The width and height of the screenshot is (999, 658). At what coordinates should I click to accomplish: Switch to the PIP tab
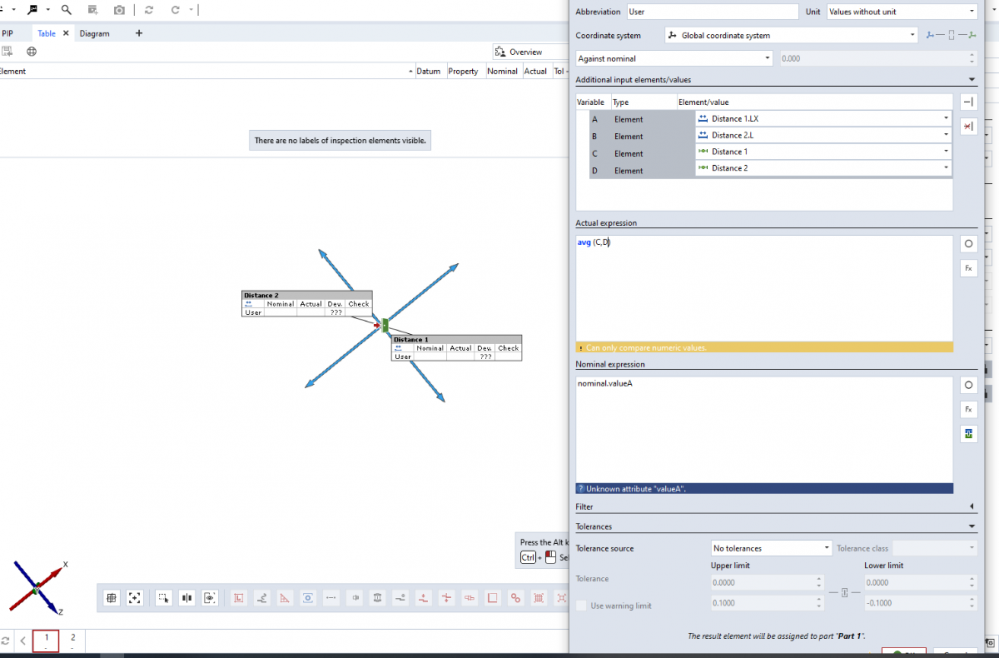coord(8,33)
